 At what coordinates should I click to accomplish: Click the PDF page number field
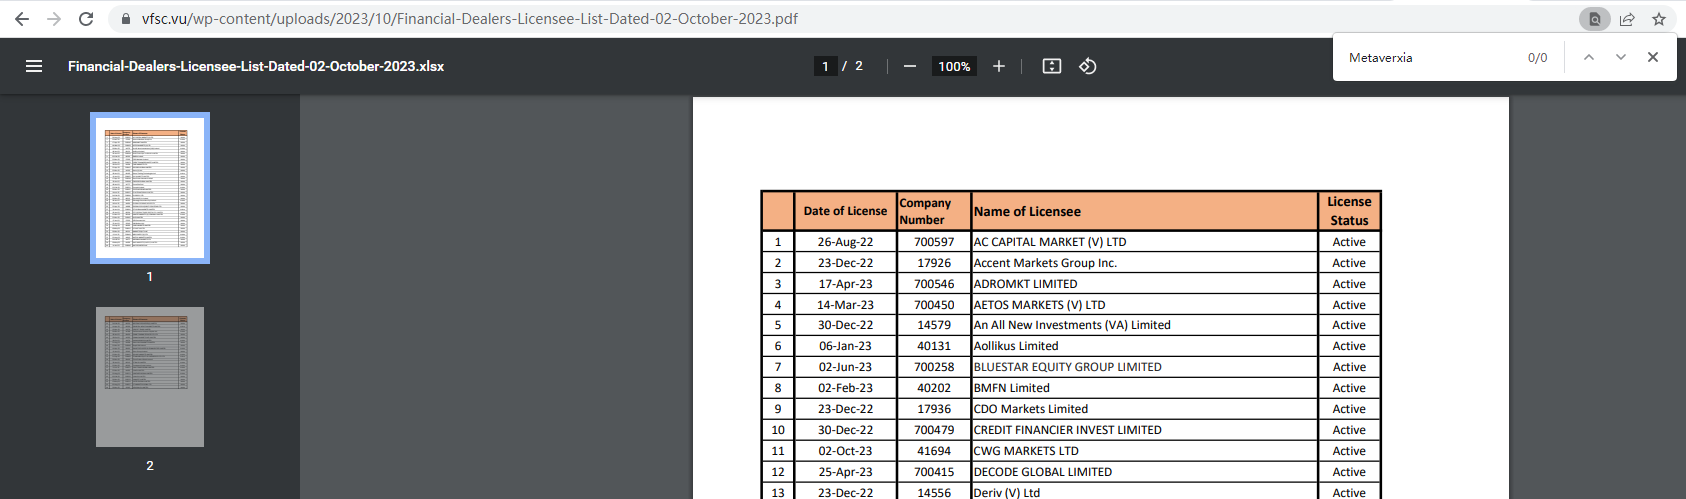click(825, 66)
